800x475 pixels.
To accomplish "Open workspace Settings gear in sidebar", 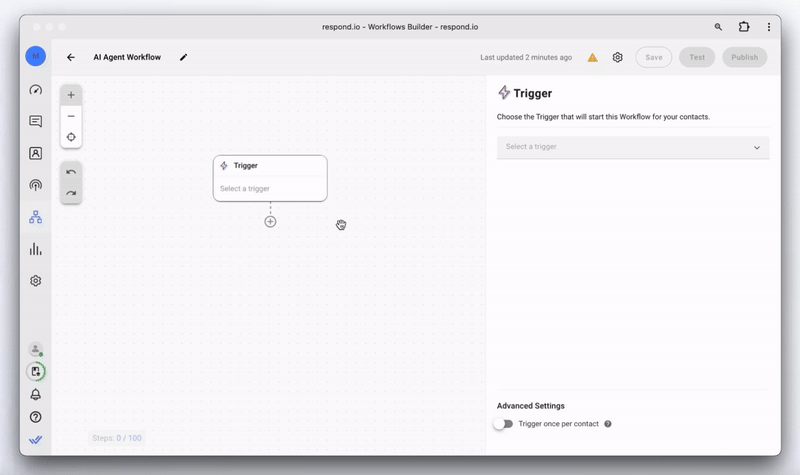I will [36, 281].
